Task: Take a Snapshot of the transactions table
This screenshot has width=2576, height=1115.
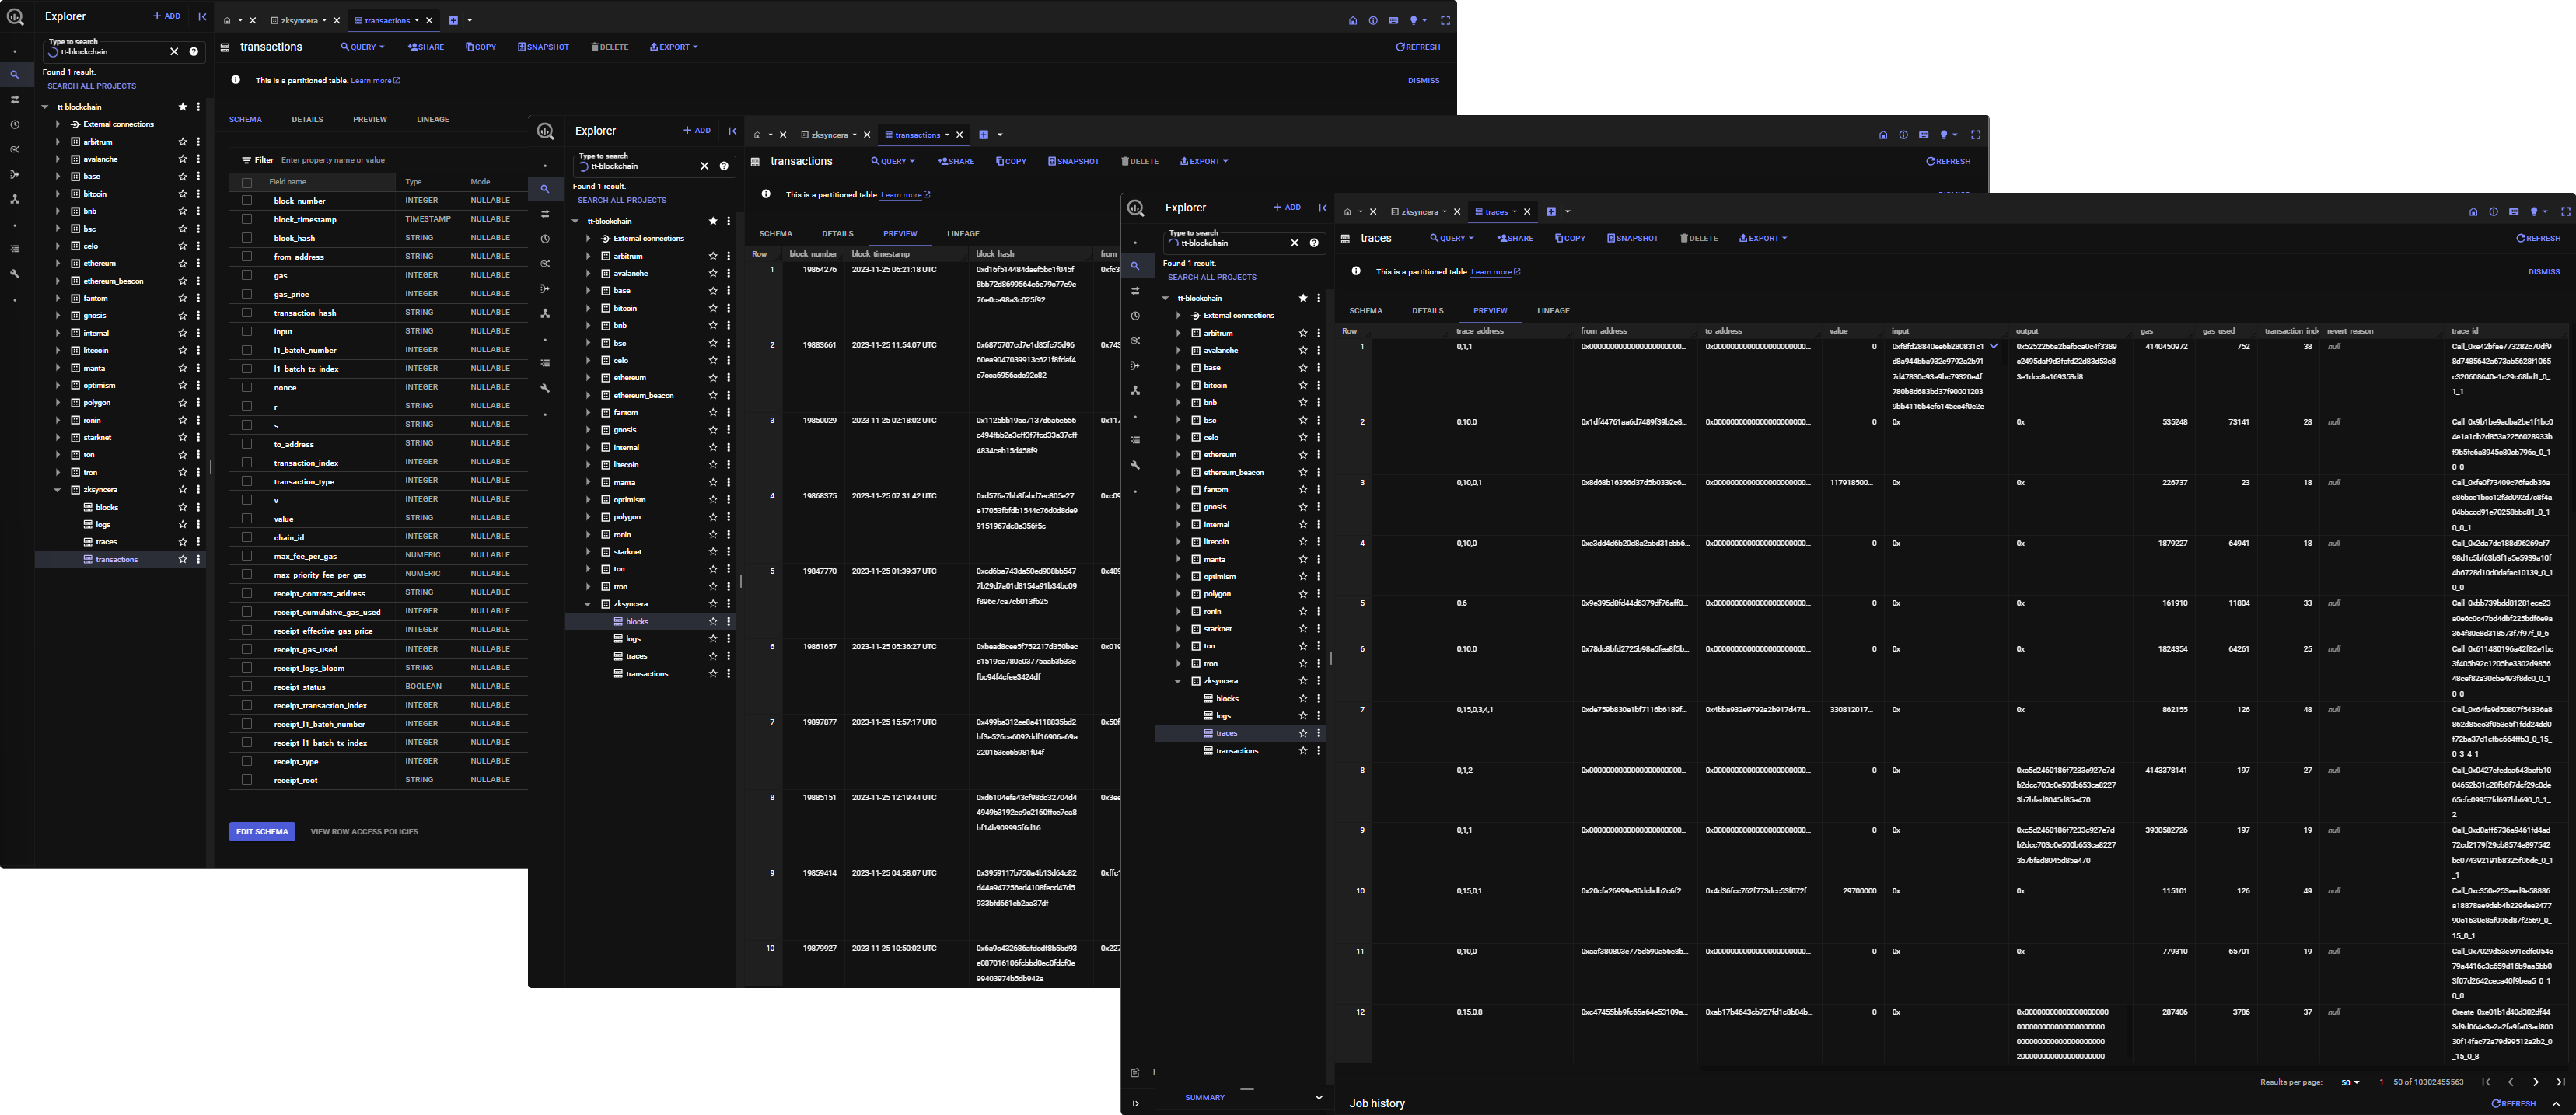Action: click(543, 46)
